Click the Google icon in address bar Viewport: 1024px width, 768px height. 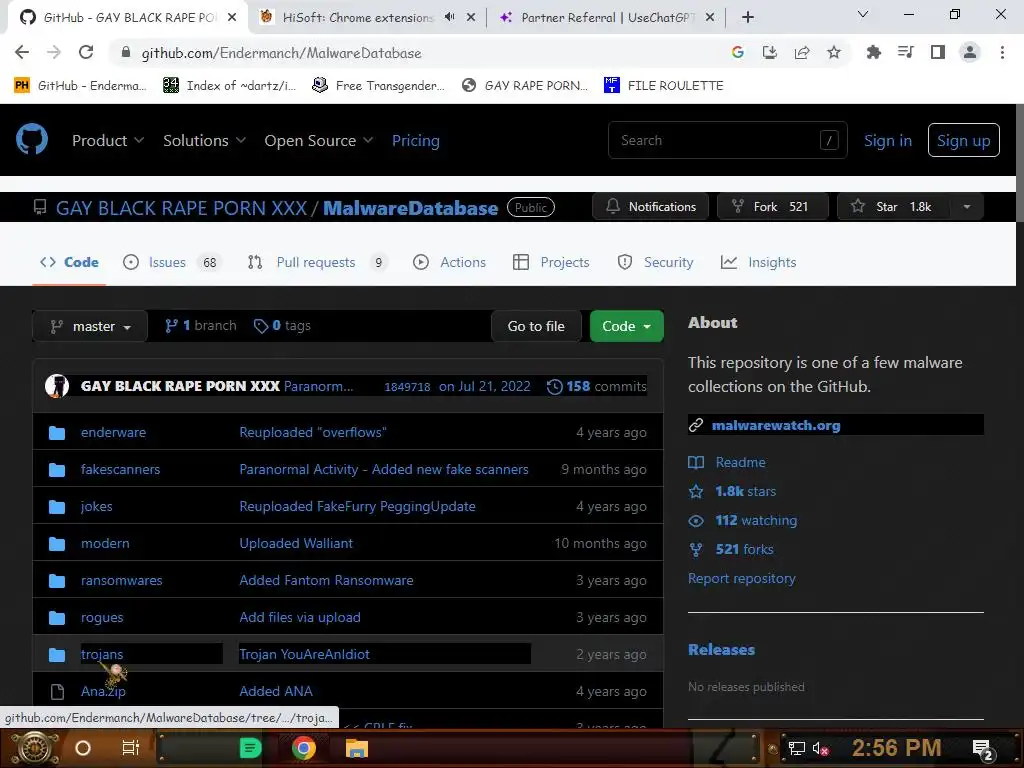click(x=738, y=52)
